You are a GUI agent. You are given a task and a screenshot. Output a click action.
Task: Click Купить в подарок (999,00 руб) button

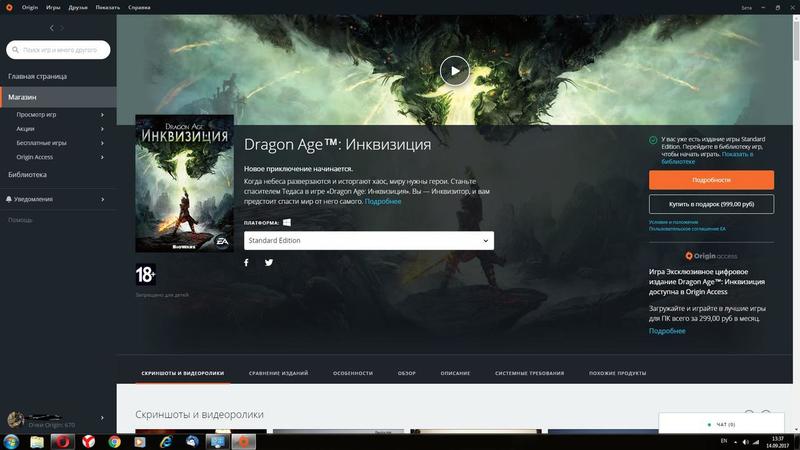point(711,204)
